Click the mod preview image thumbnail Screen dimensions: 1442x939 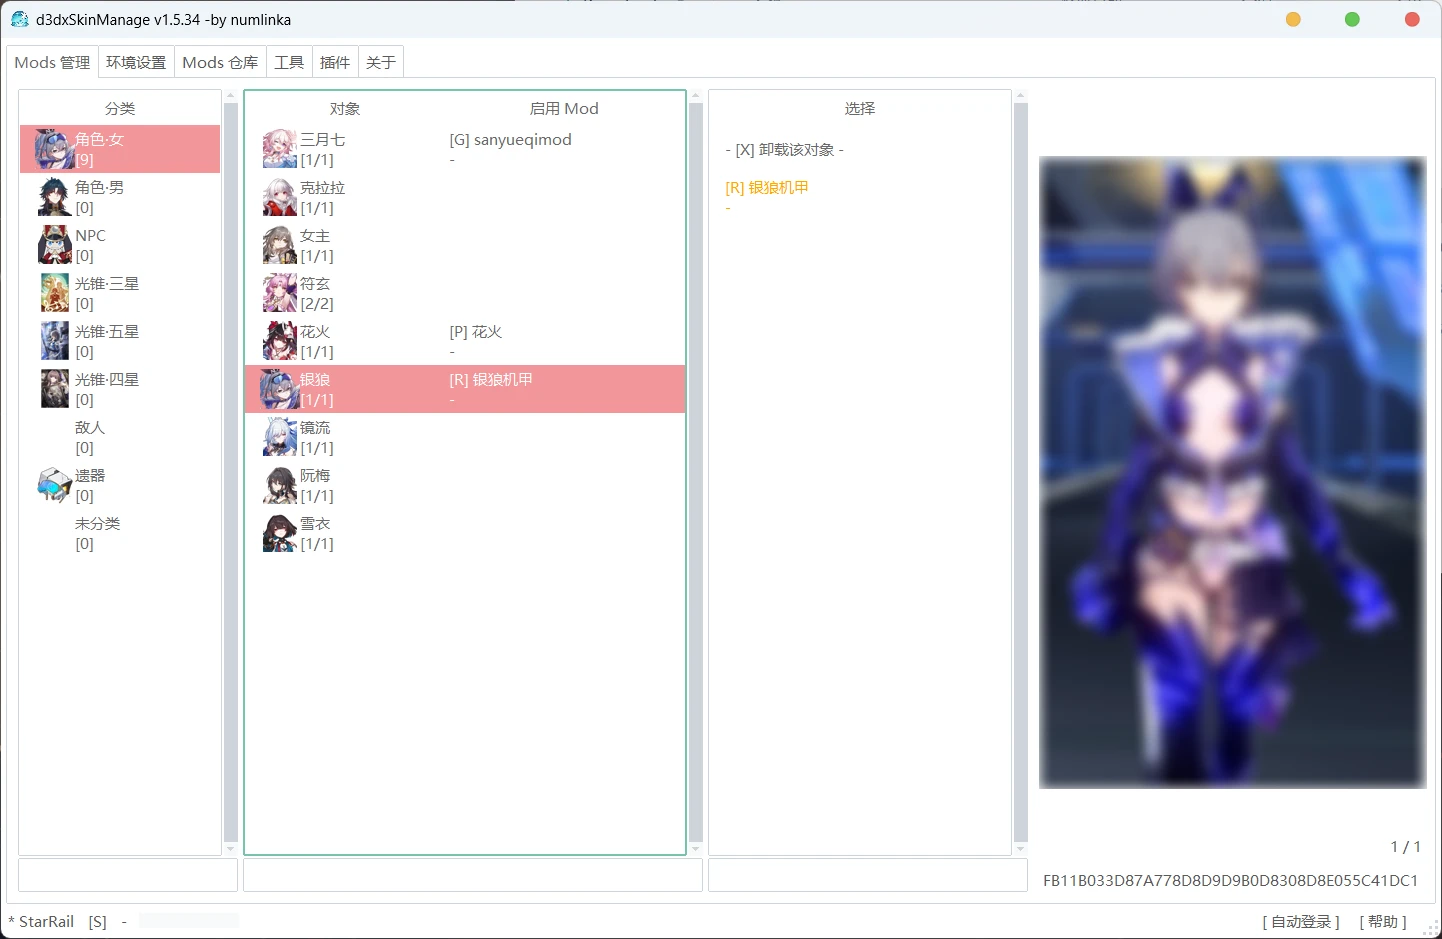coord(1232,472)
